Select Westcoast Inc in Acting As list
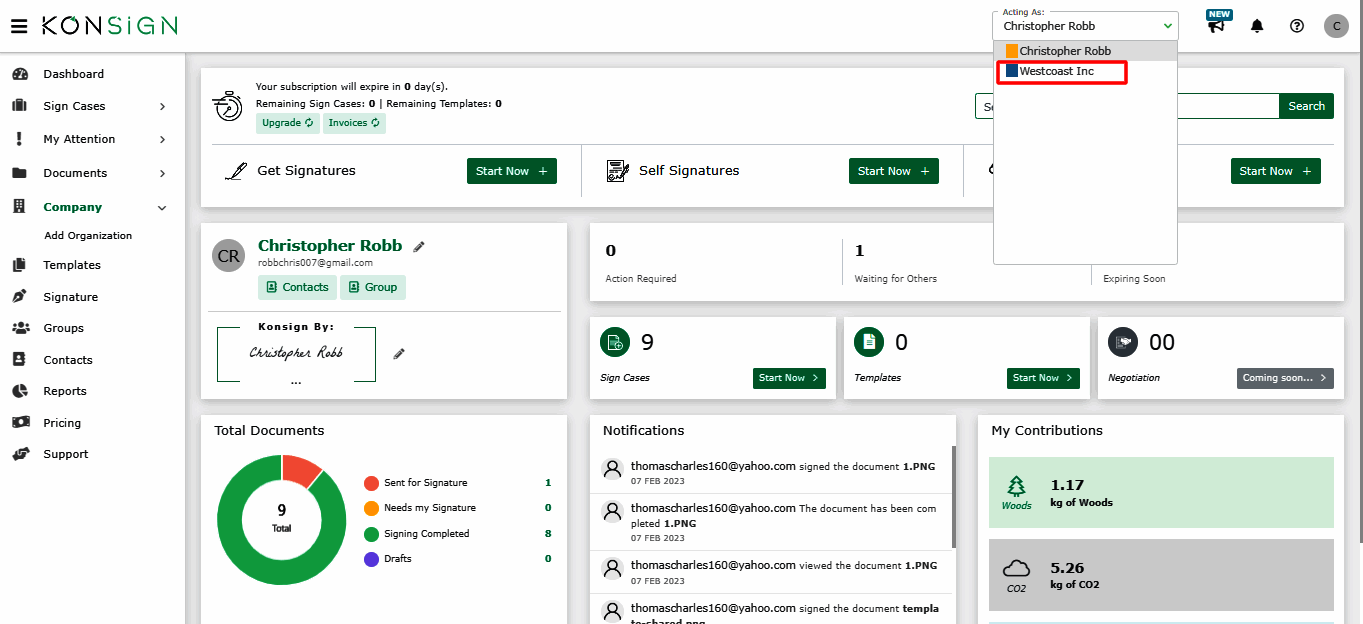This screenshot has width=1363, height=624. [x=1086, y=71]
